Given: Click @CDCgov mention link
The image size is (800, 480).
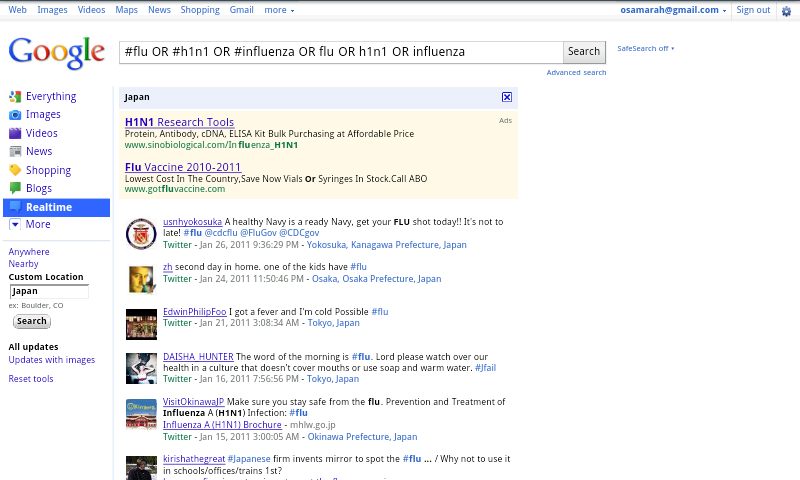Looking at the screenshot, I should [299, 233].
